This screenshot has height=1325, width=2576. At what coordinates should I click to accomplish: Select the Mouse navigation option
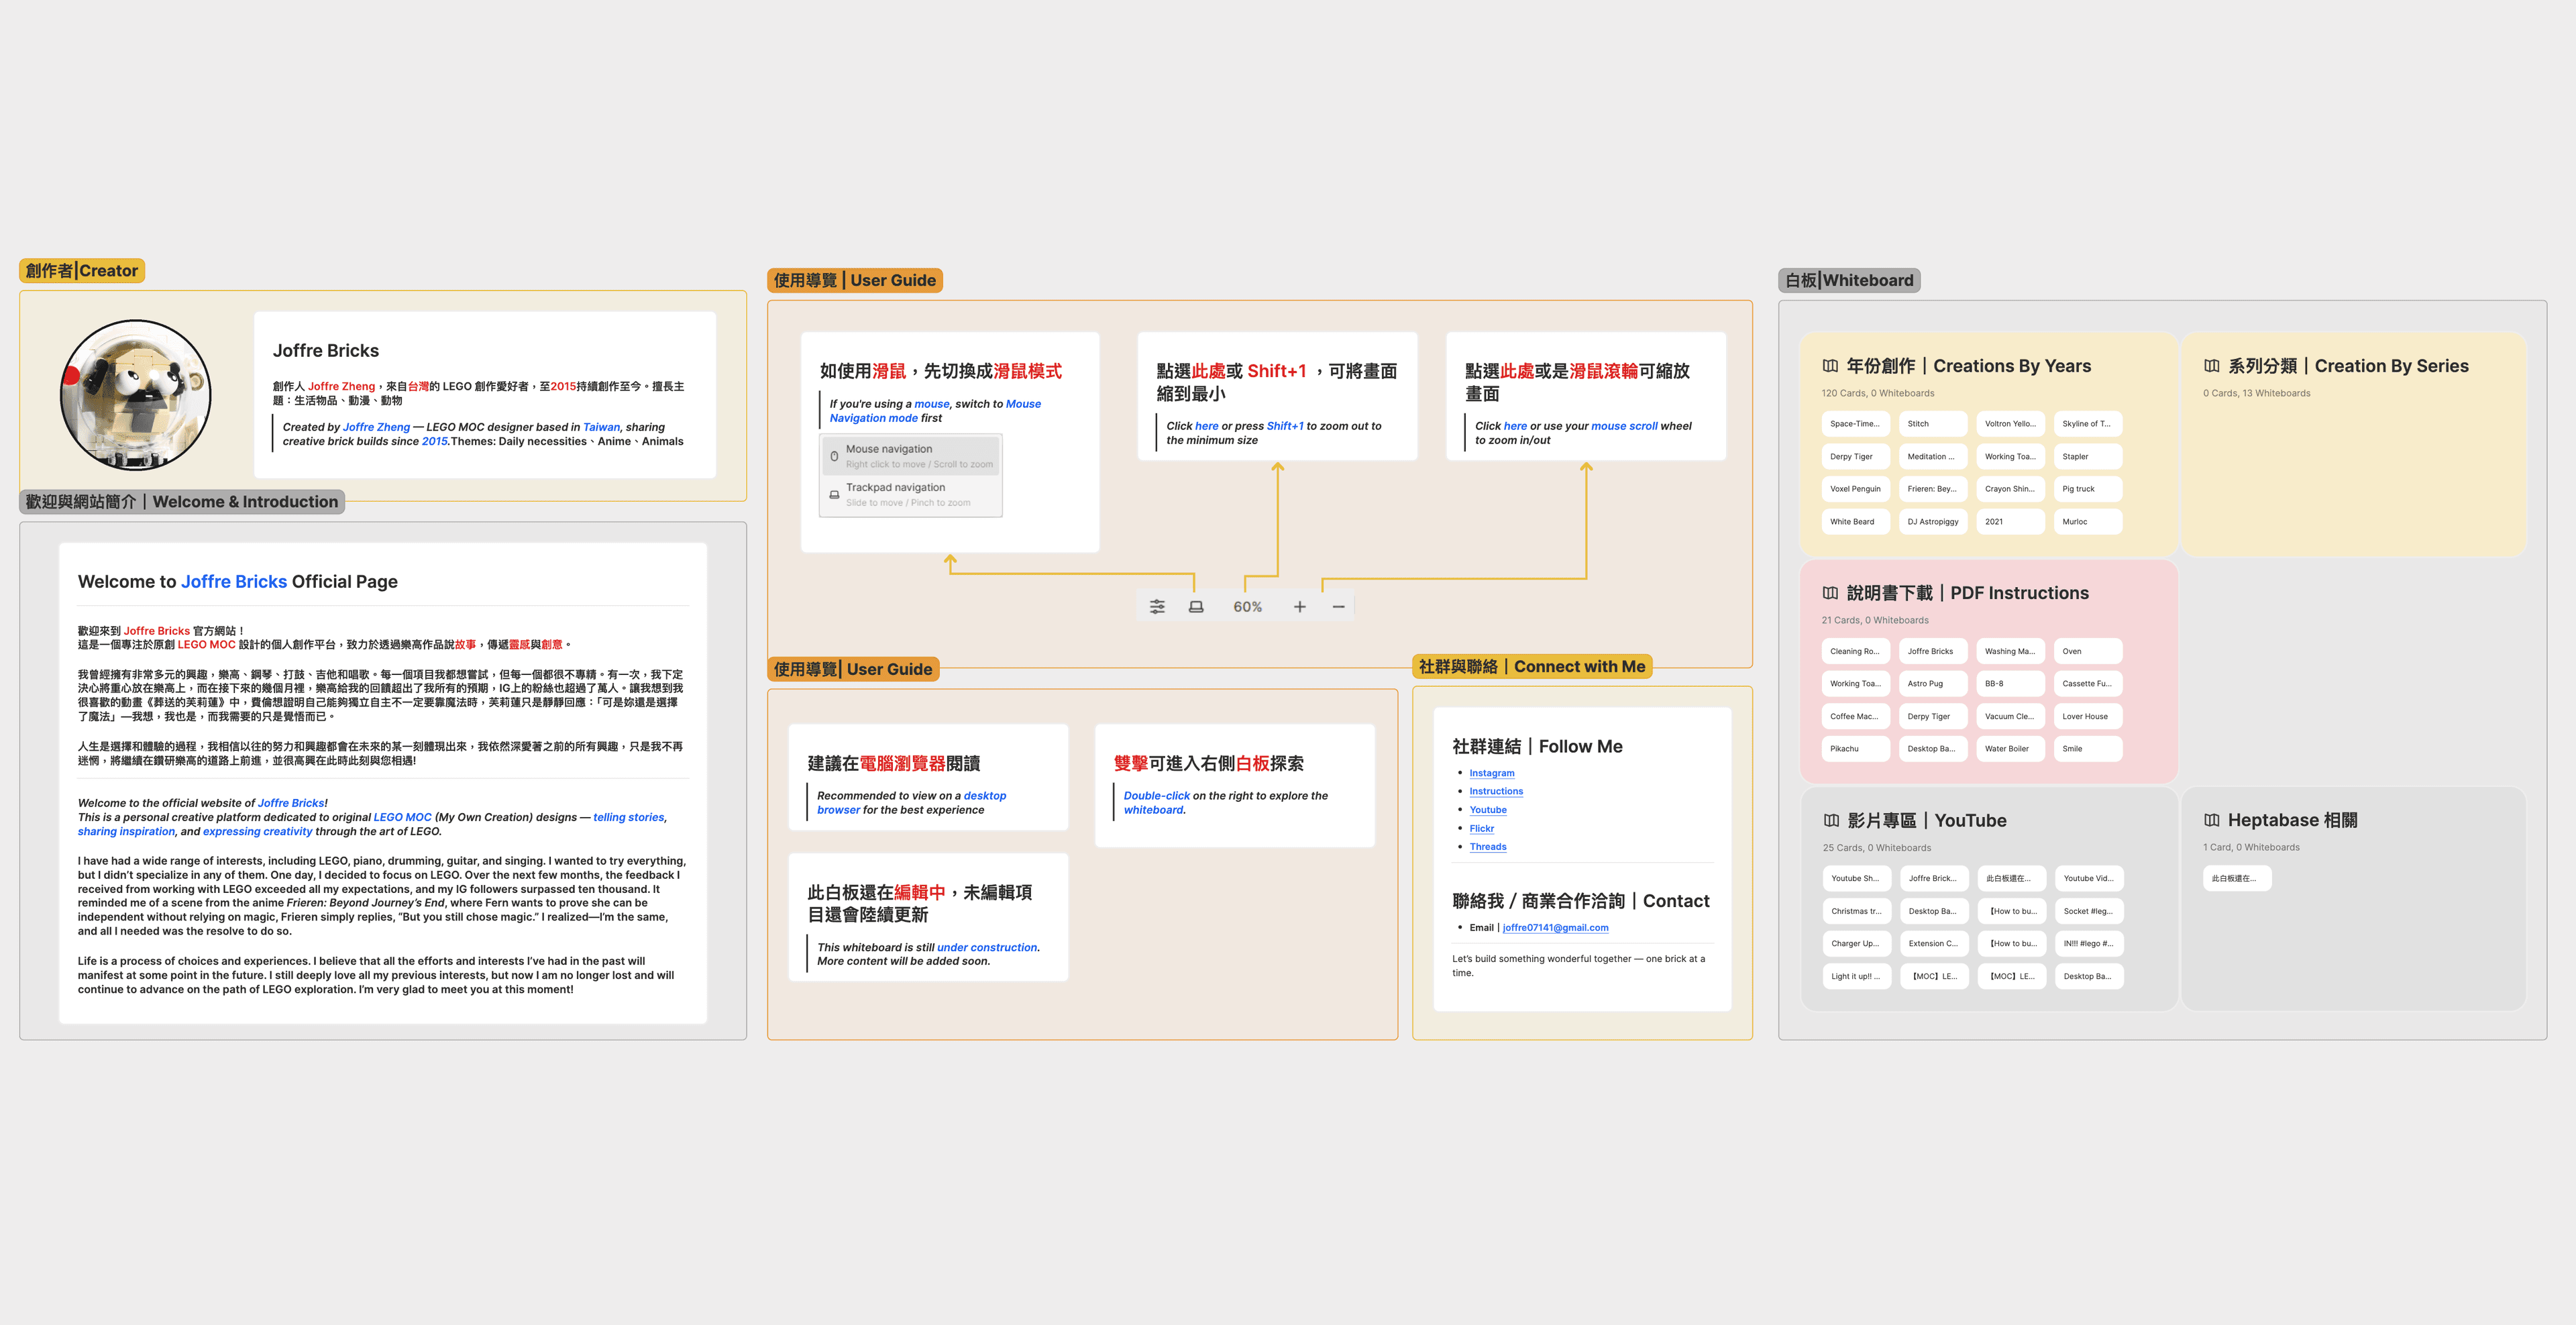[x=911, y=456]
